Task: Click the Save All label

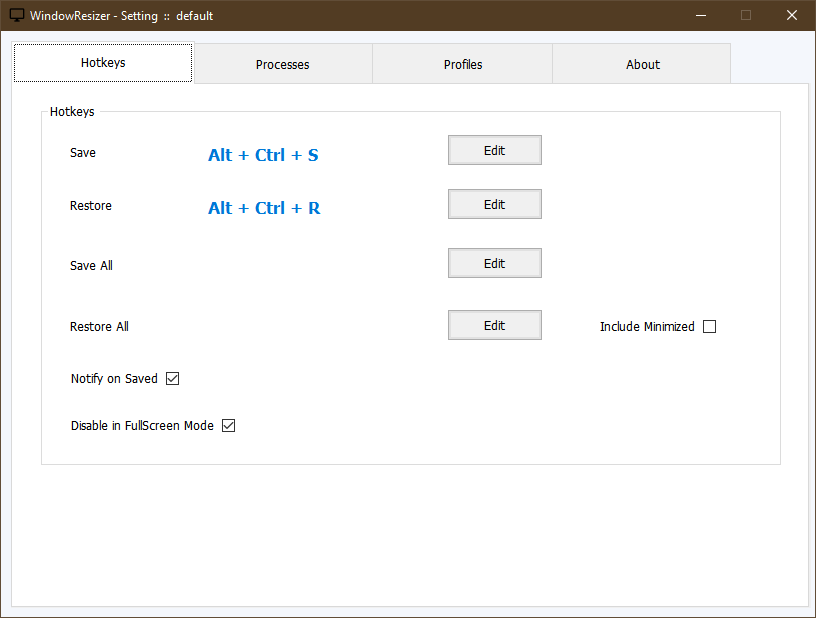Action: tap(91, 265)
